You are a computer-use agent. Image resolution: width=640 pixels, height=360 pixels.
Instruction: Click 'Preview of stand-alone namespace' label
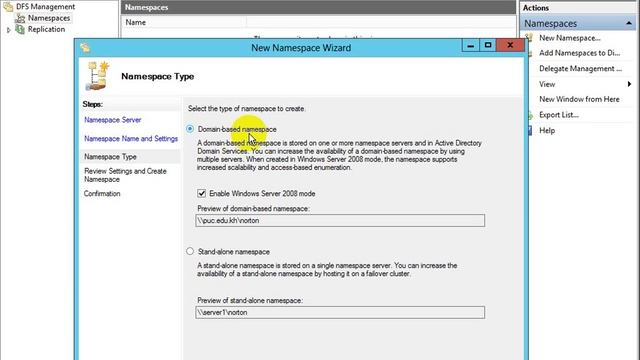pos(250,300)
